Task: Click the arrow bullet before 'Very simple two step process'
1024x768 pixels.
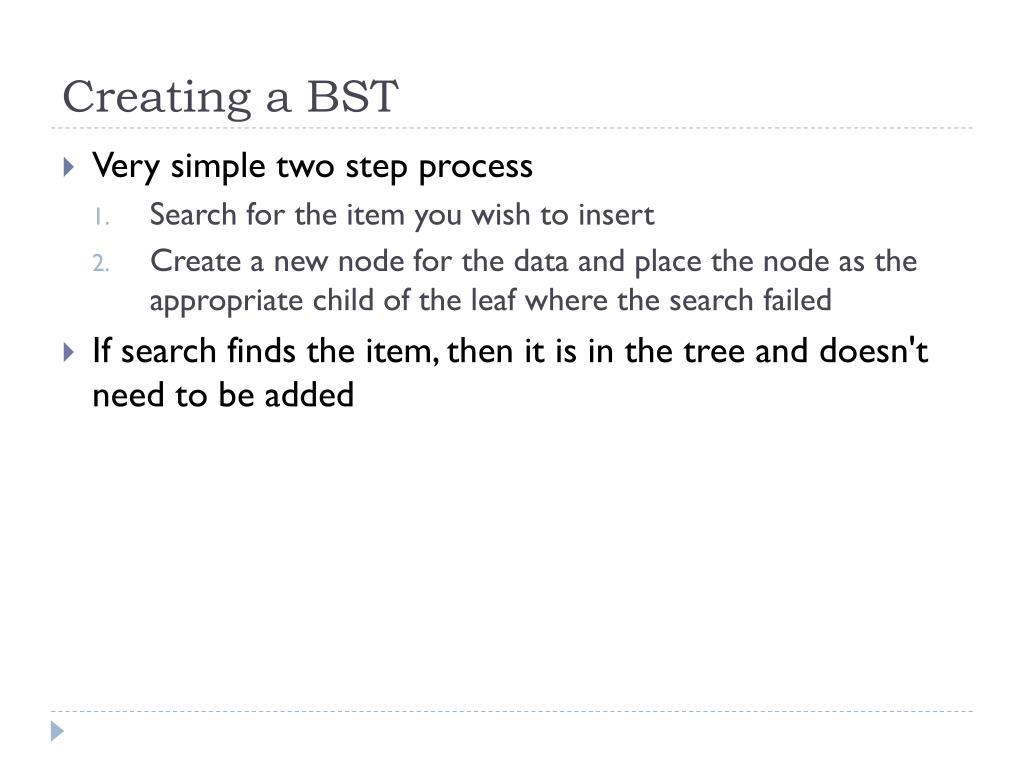Action: tap(69, 167)
